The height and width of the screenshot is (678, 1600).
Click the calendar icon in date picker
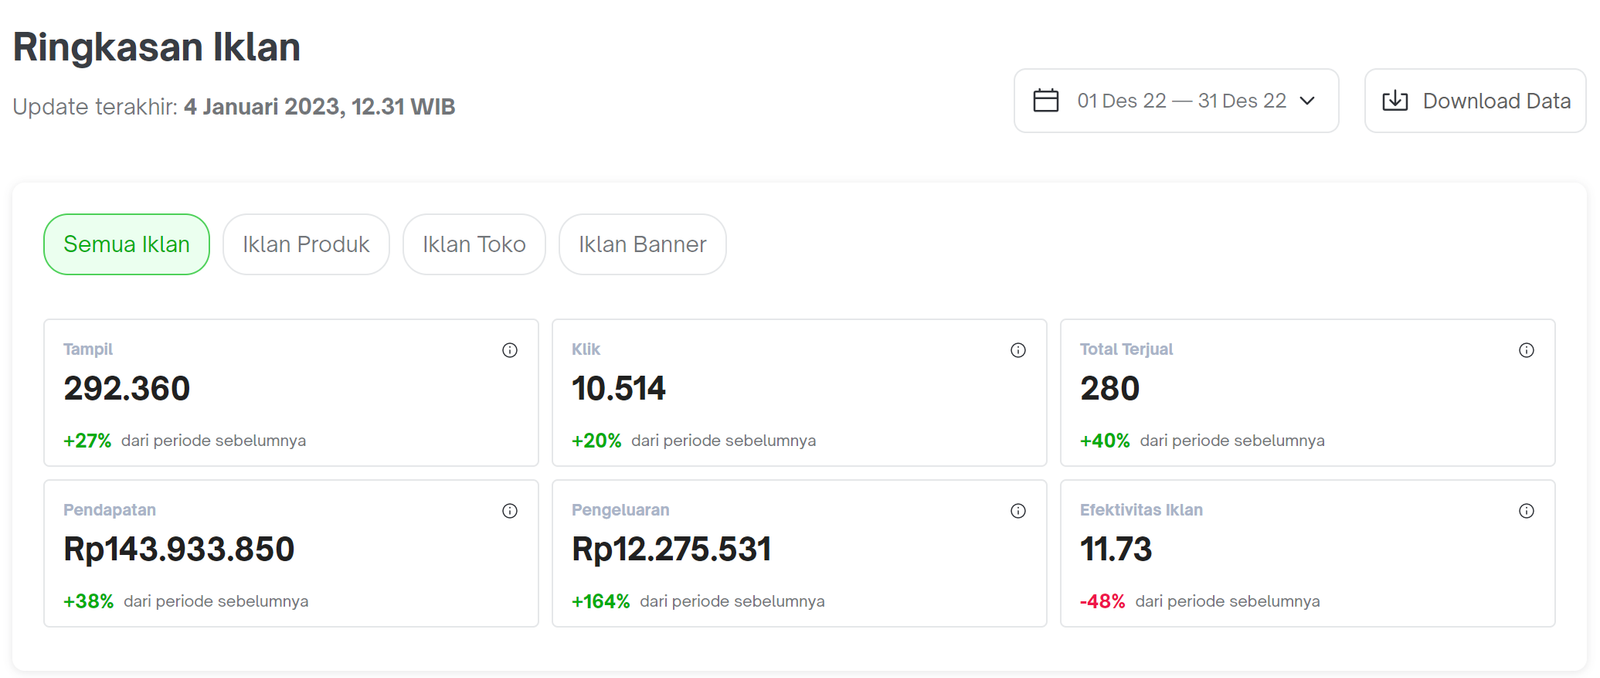1046,101
